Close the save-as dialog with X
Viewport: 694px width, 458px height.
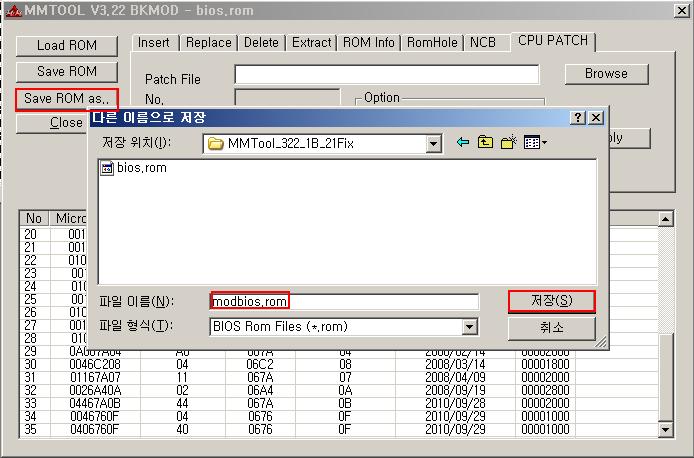[596, 118]
